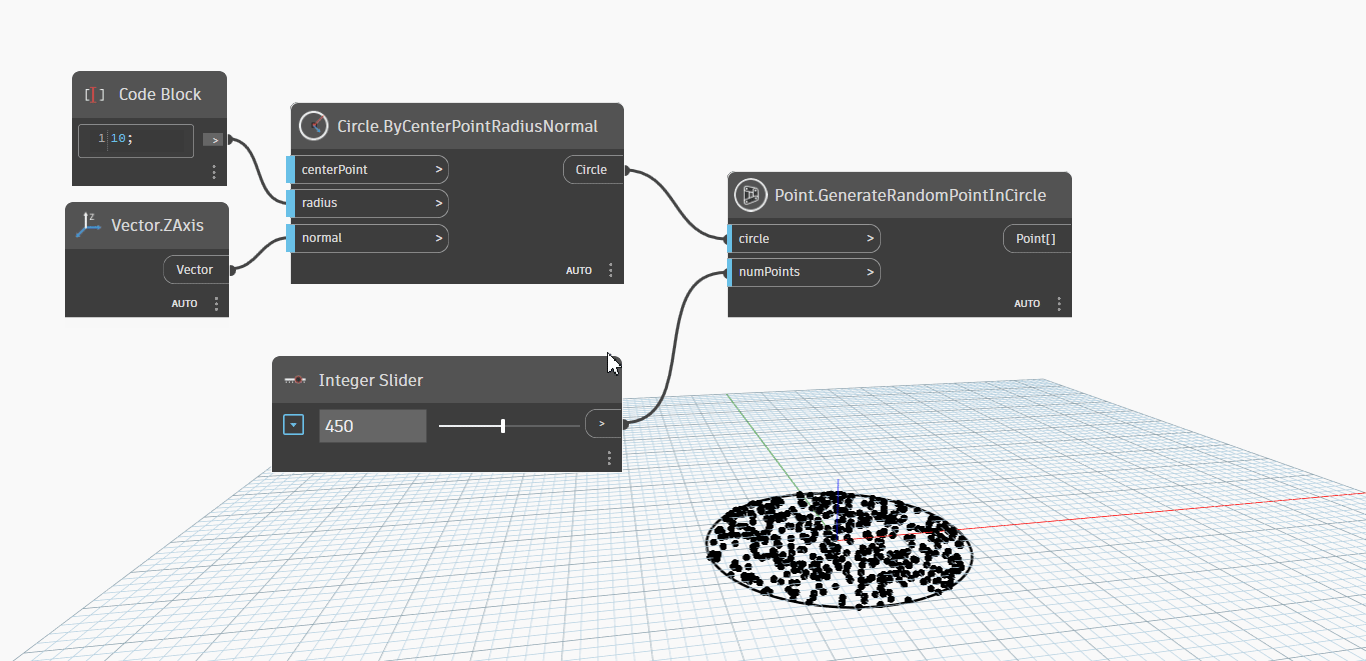Click the Circle.ByCenterPointRadiusNormal node icon
This screenshot has height=661, width=1366.
tap(314, 126)
